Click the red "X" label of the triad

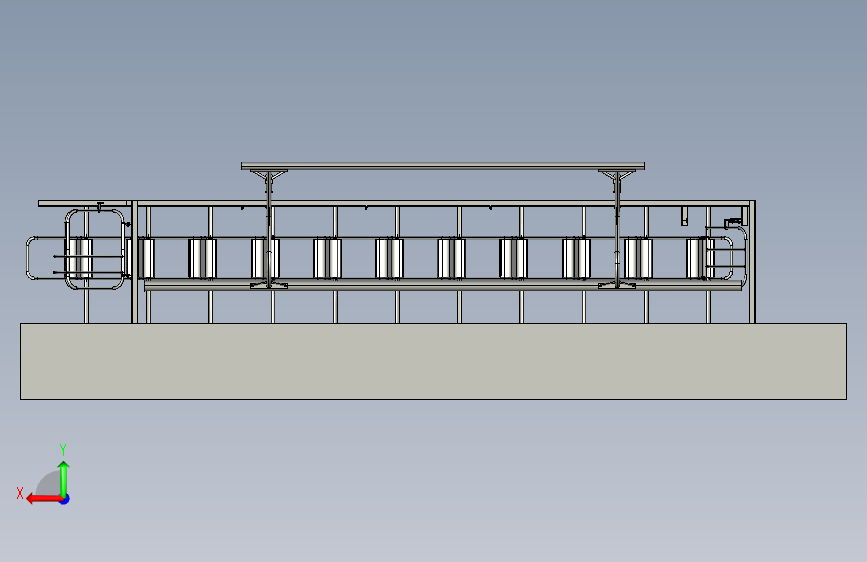(20, 493)
